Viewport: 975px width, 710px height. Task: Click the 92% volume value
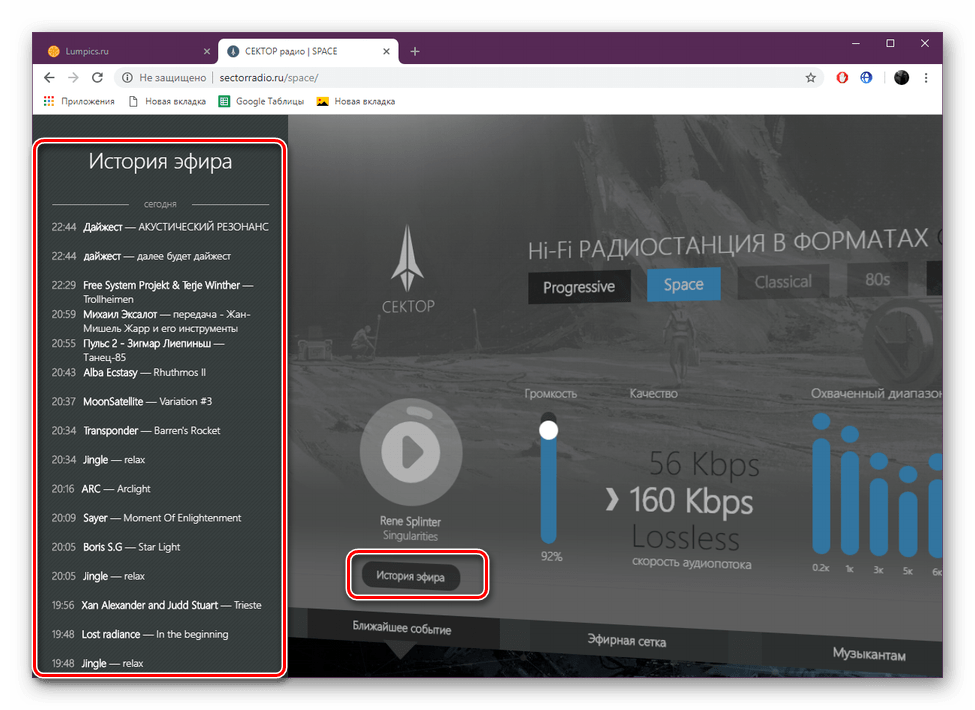(552, 556)
